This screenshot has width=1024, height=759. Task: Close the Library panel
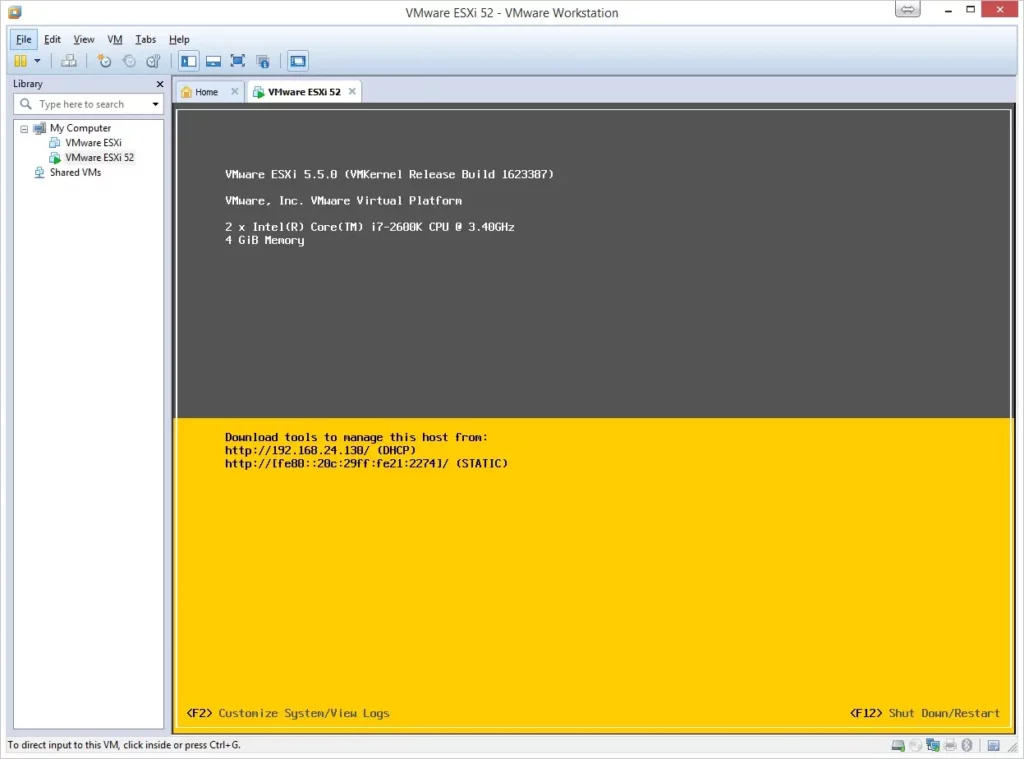pos(159,84)
